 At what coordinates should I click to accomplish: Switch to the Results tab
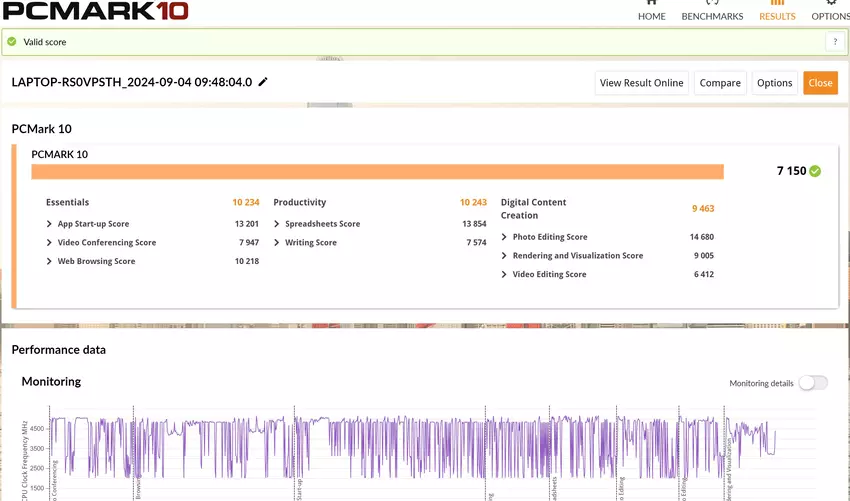(777, 16)
